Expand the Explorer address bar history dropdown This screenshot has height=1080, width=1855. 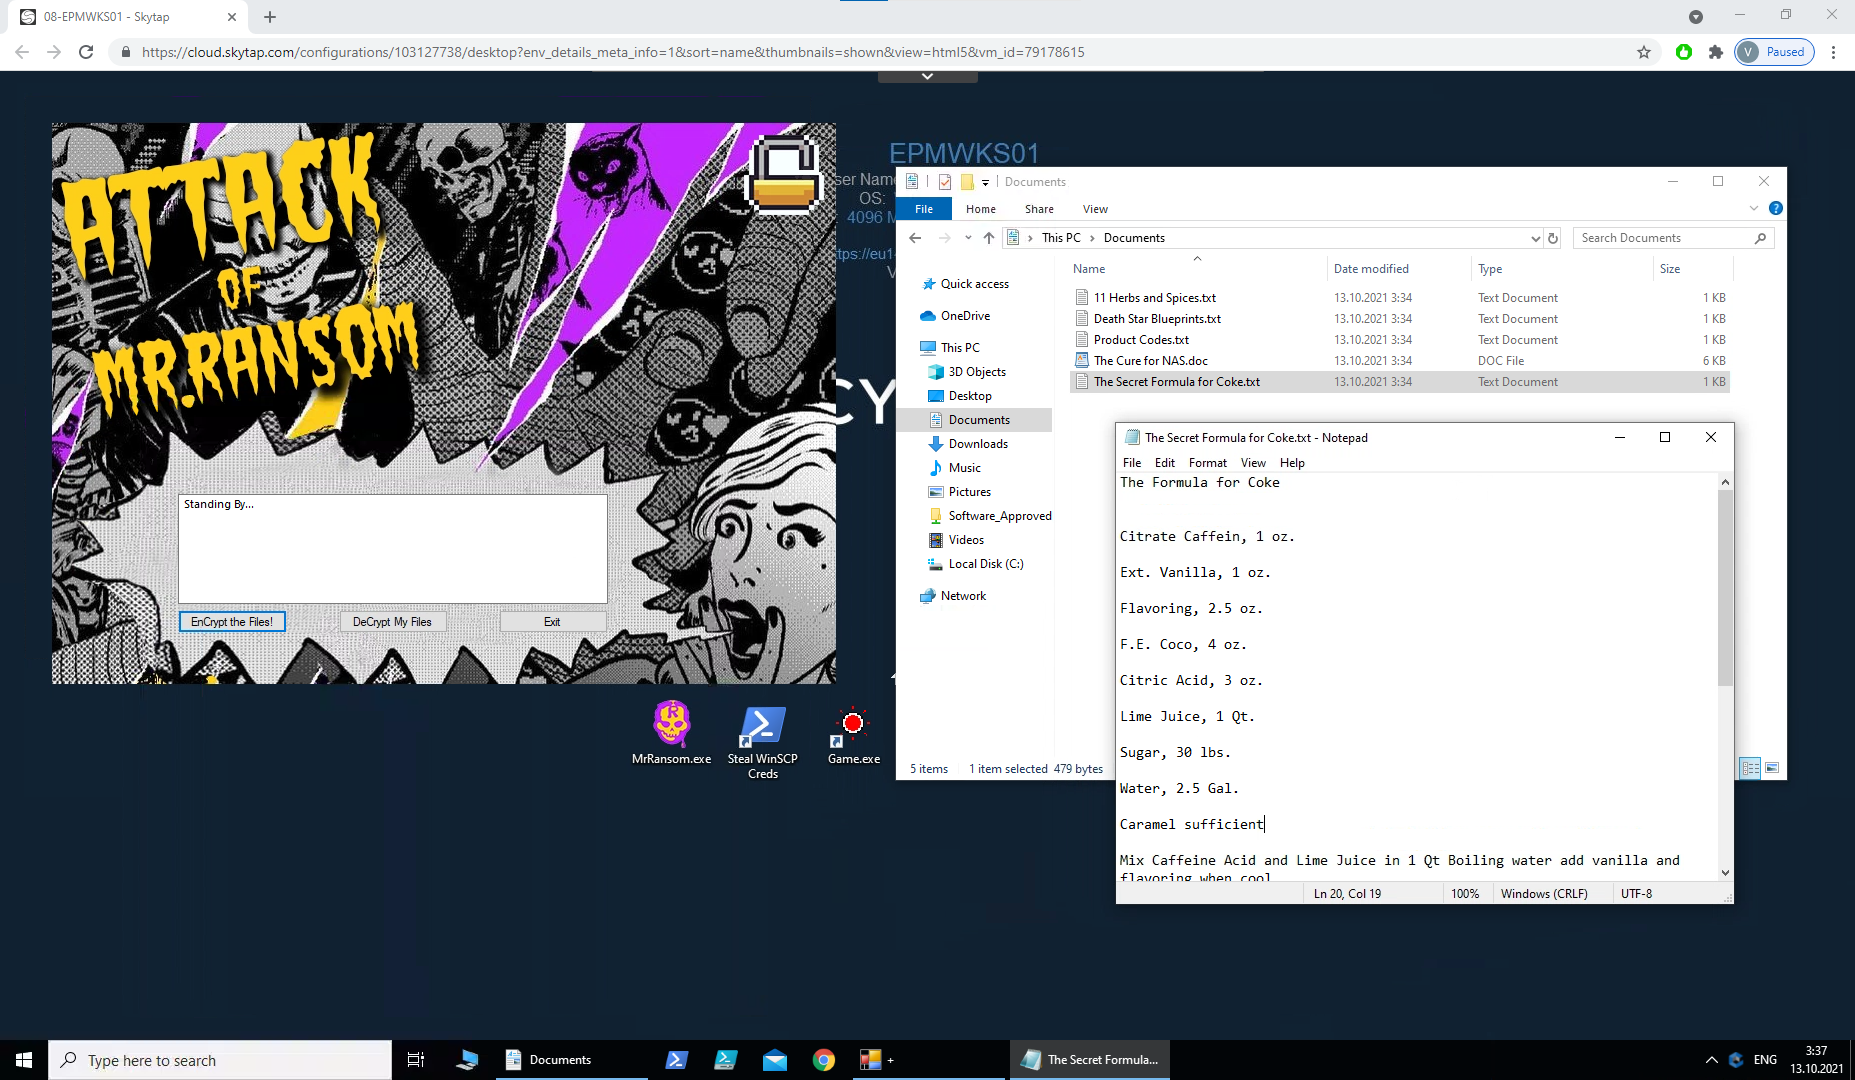(x=1536, y=238)
